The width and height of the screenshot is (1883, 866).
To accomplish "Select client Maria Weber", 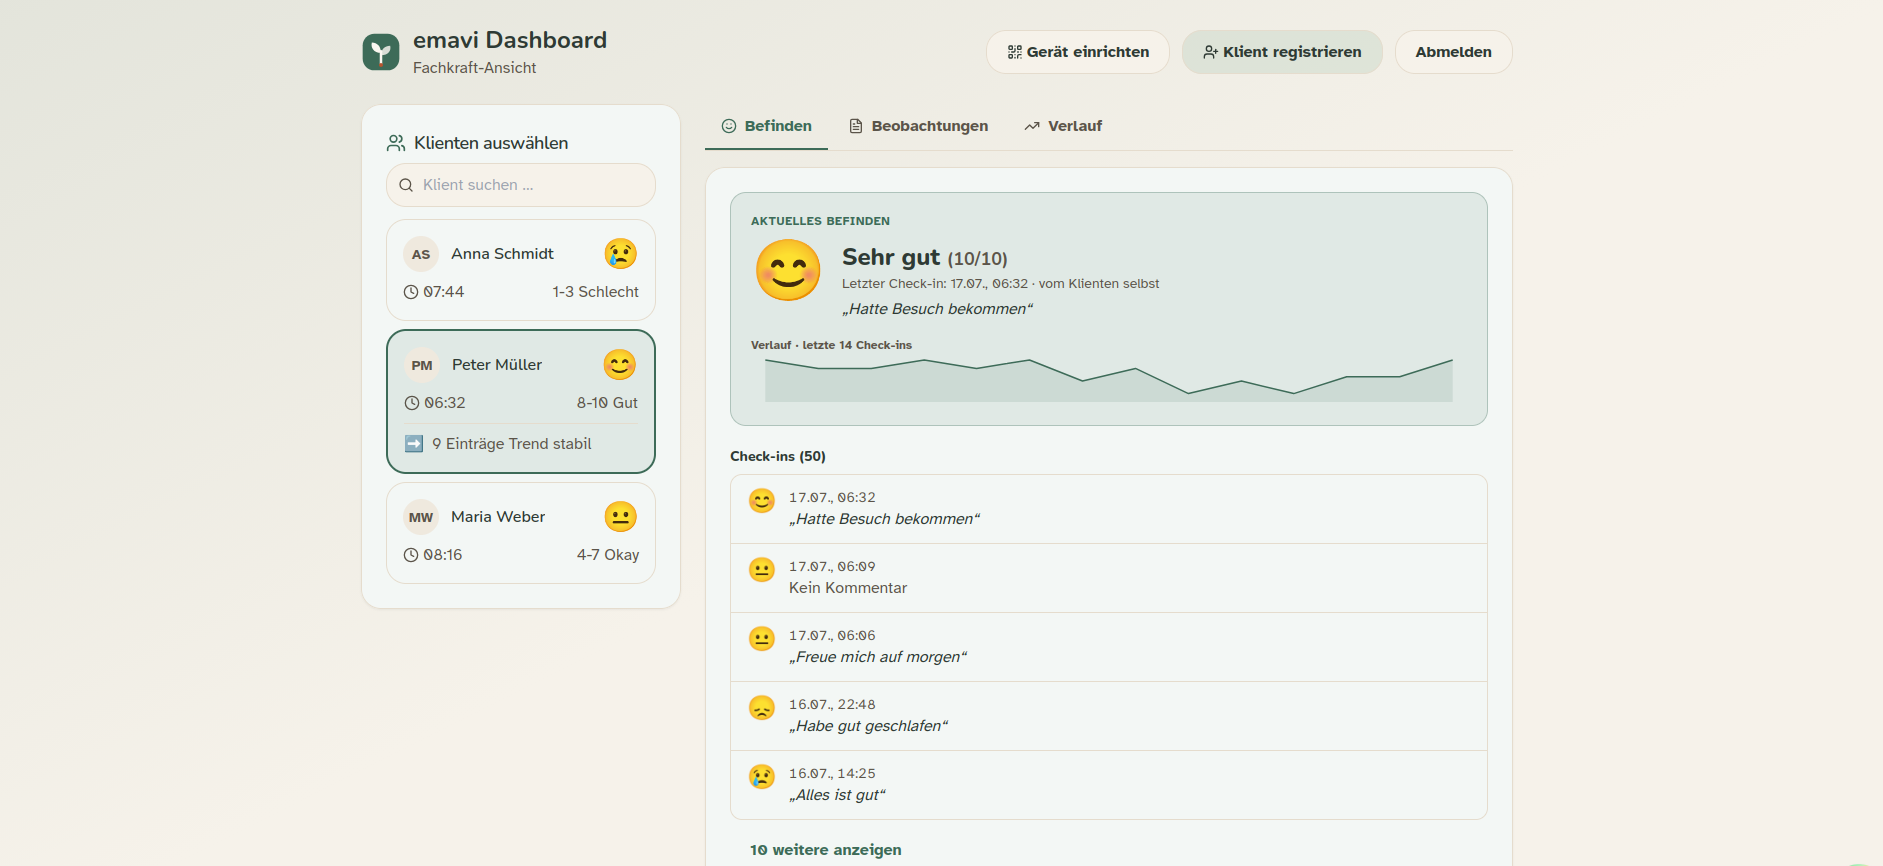I will [521, 533].
